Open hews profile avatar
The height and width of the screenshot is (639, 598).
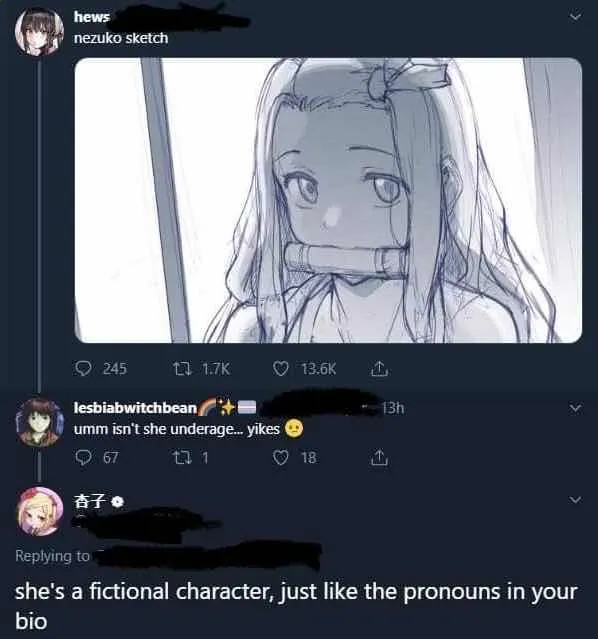pos(39,31)
